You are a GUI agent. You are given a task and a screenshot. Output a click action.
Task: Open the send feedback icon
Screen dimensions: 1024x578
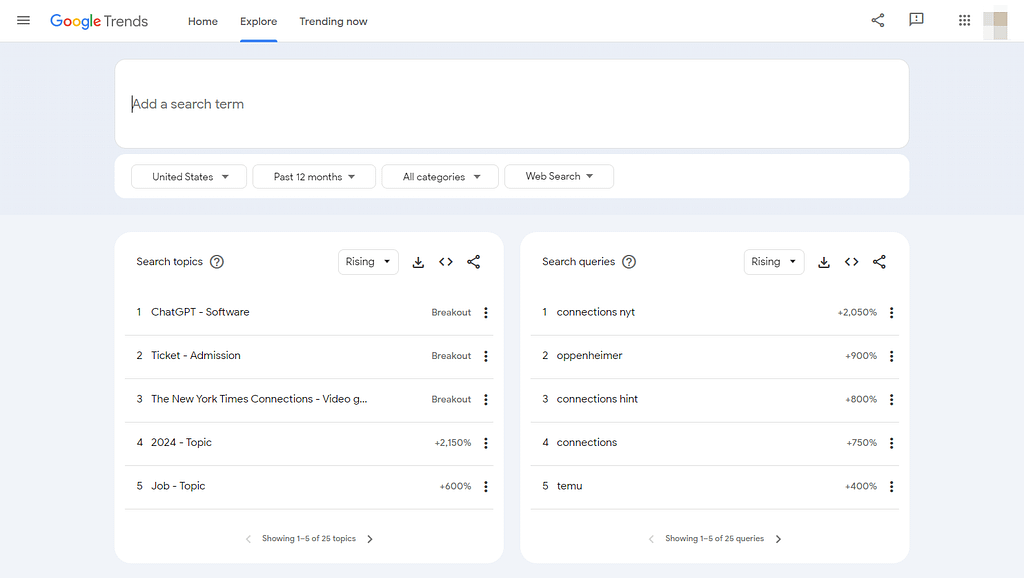916,21
